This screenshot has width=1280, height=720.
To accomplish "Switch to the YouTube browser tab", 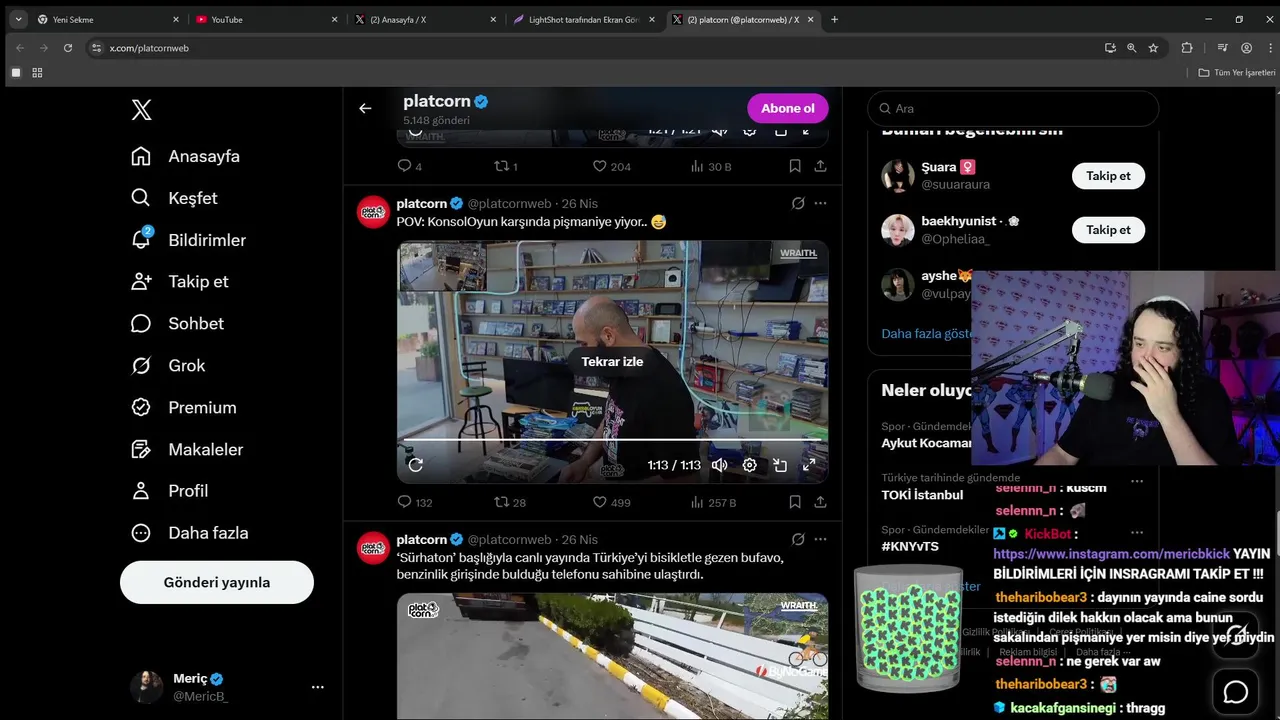I will [x=265, y=19].
